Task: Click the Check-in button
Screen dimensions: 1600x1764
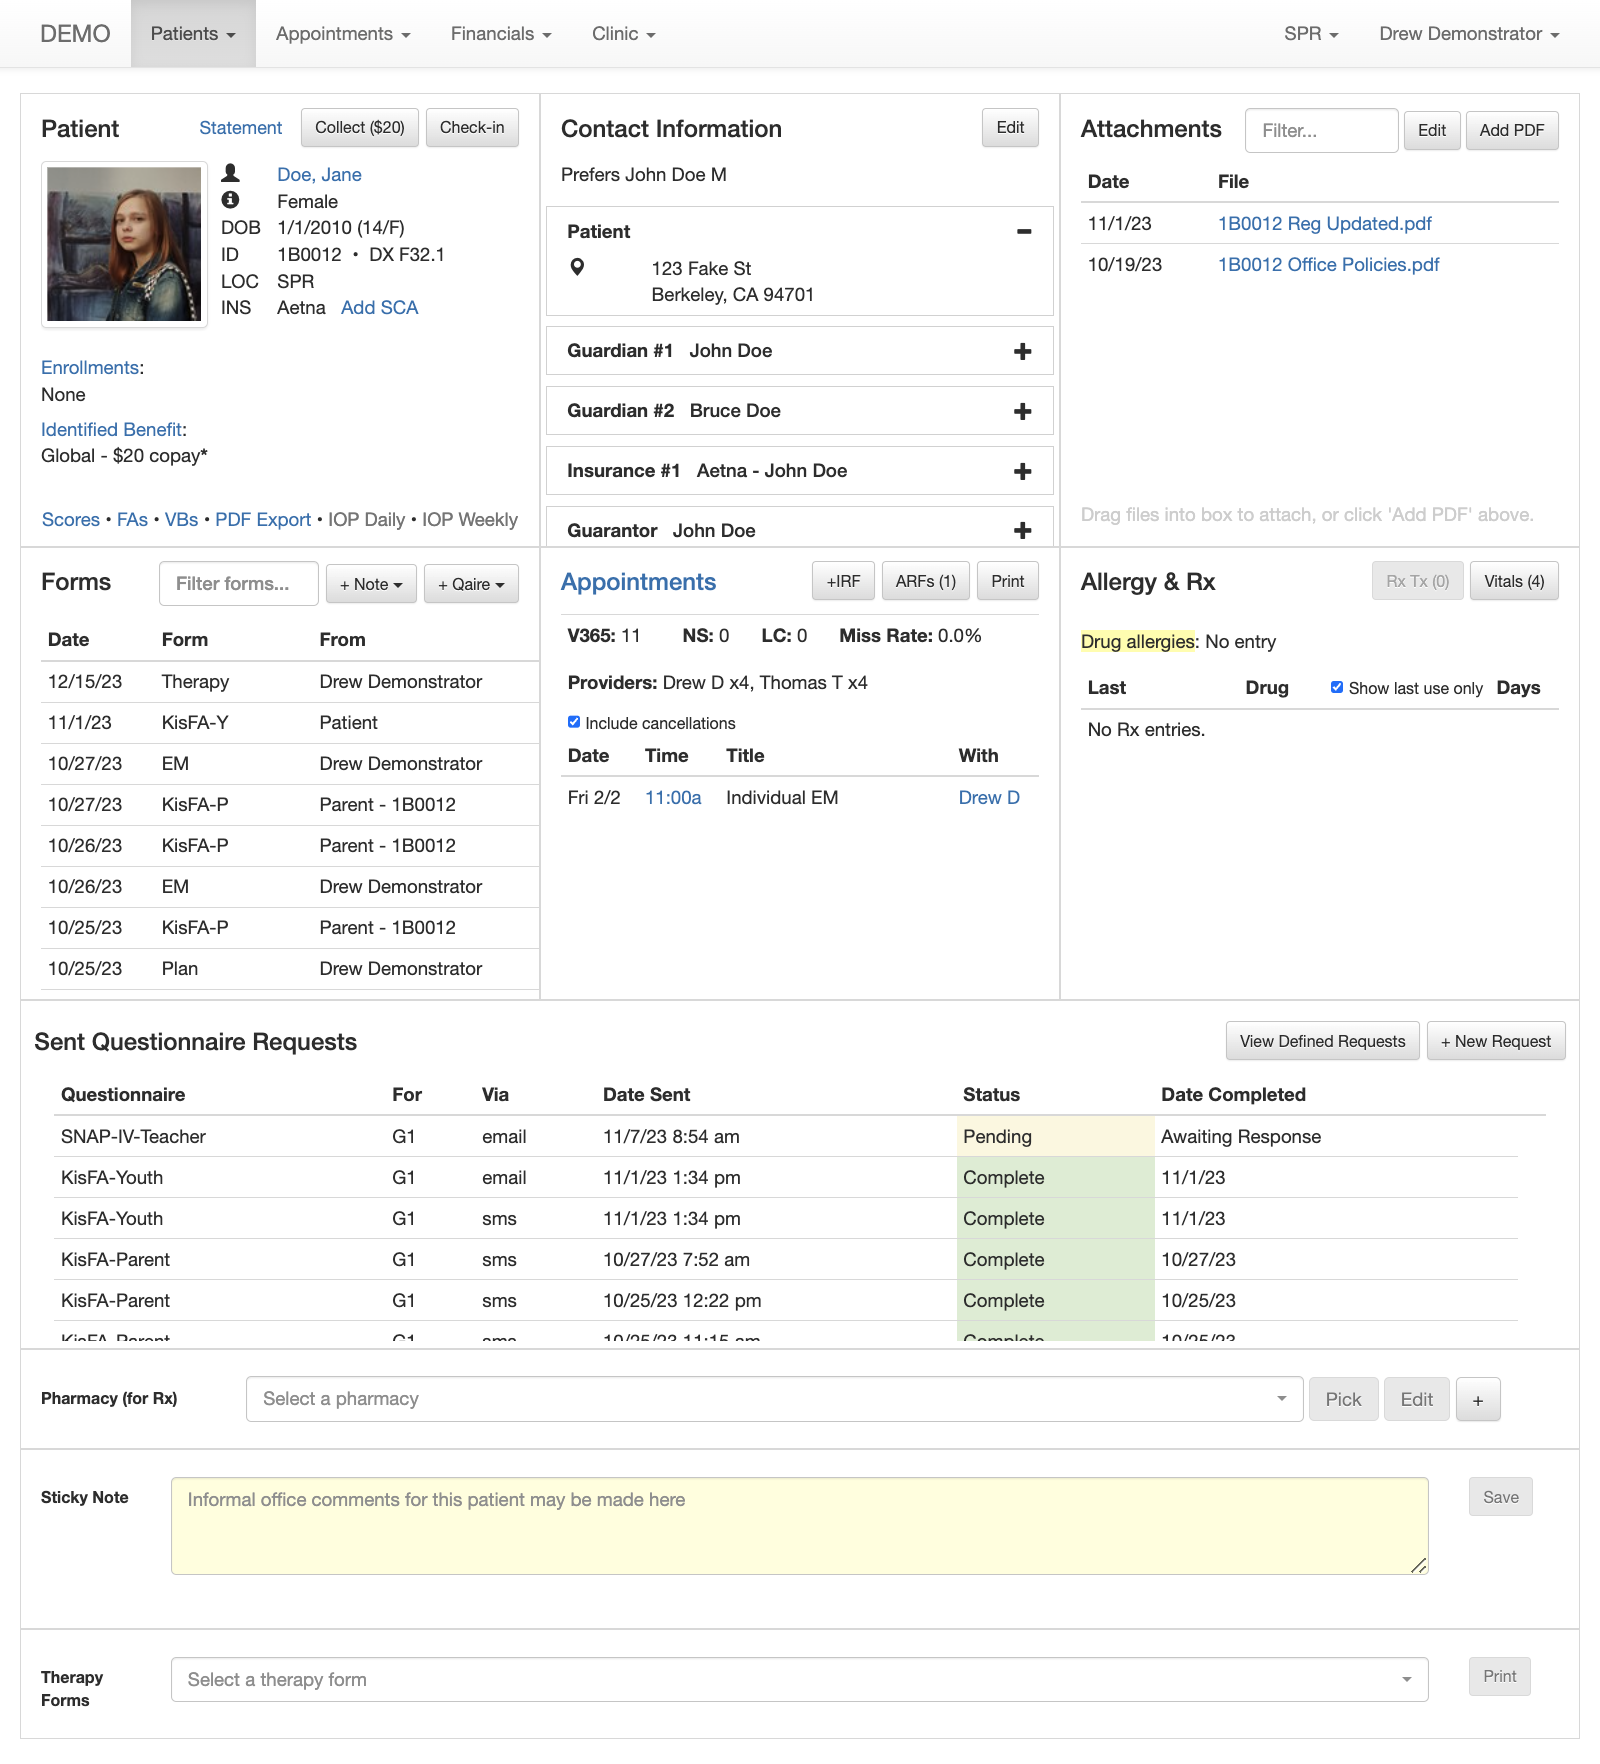Action: pos(472,128)
